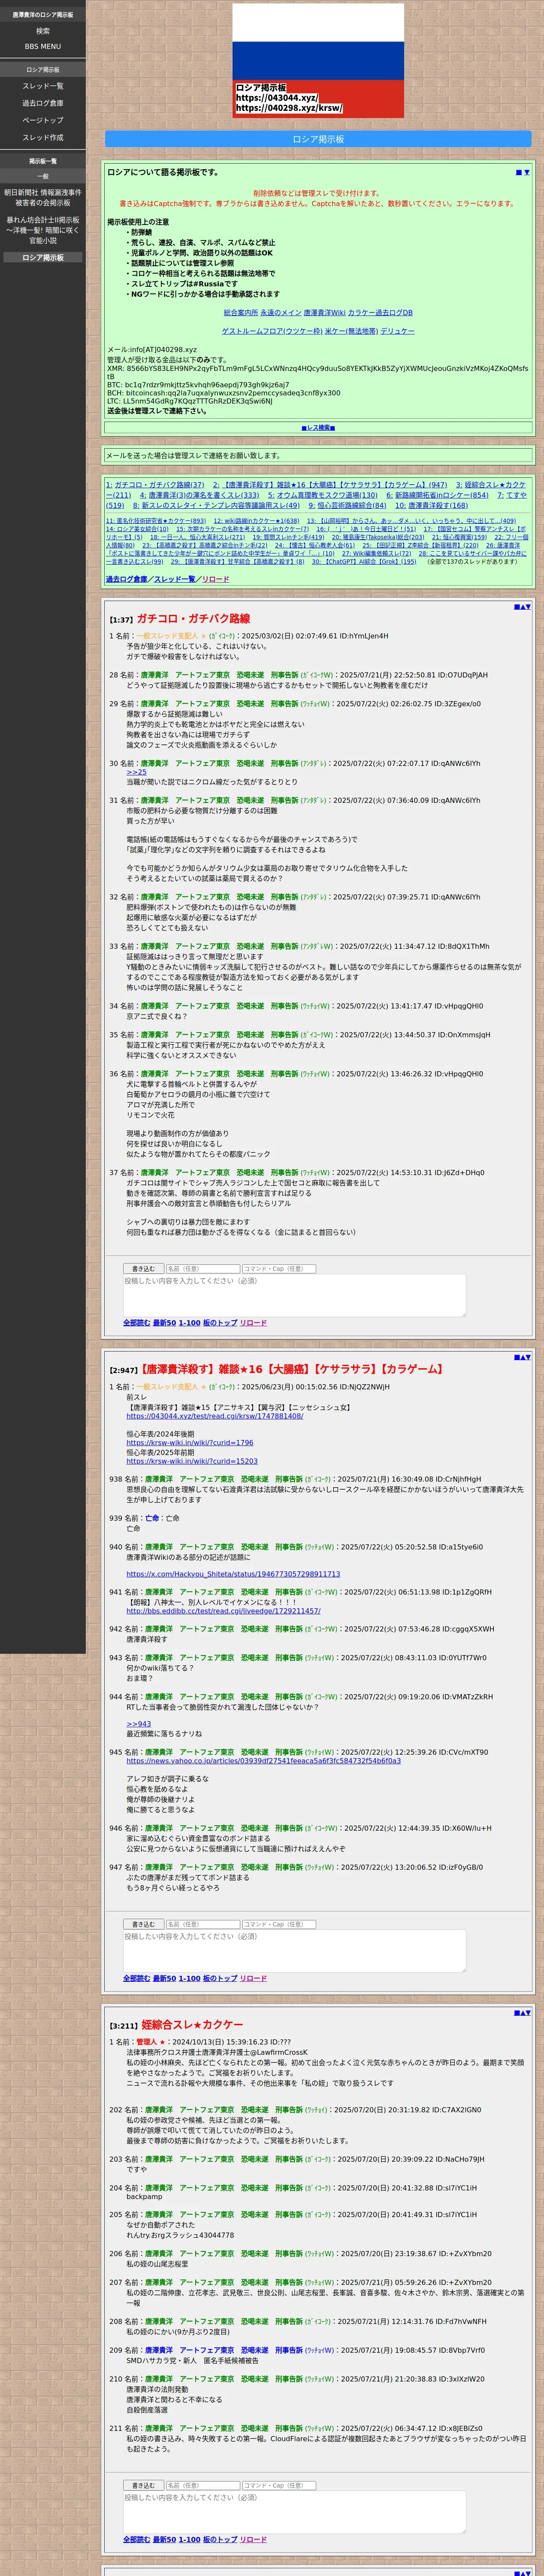Screen dimensions: 544x2576
Task: Select ロシア掲示板 in sidebar board list
Action: 43,258
